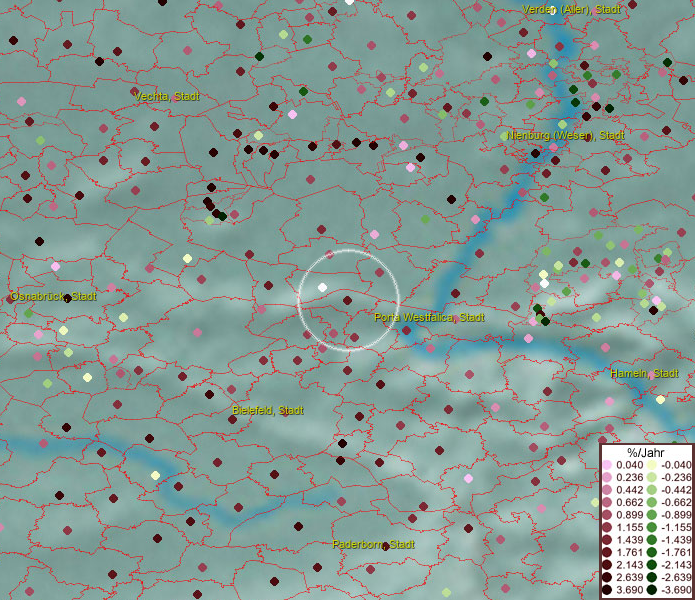Select the Nienburg (Weser), Stadt label
Screen dimensions: 695x600
(566, 135)
